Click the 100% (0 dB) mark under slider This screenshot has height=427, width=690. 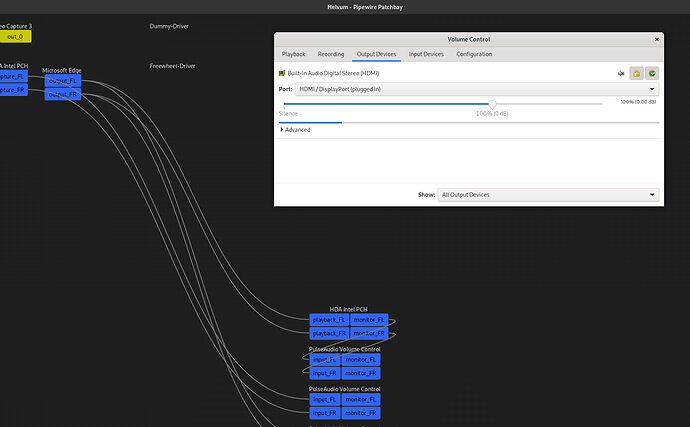pyautogui.click(x=492, y=114)
